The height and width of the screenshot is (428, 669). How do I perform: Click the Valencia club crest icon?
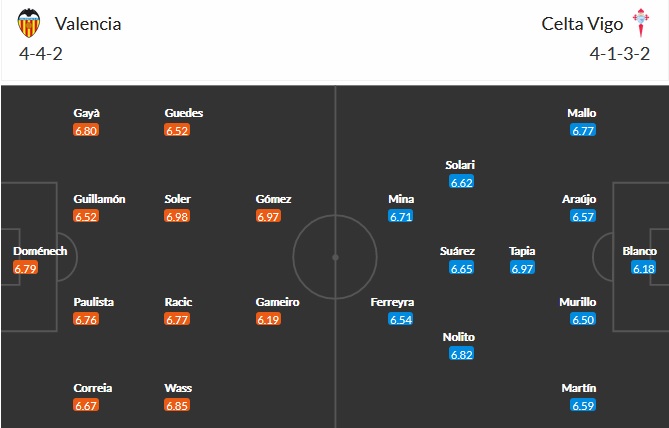click(x=31, y=22)
